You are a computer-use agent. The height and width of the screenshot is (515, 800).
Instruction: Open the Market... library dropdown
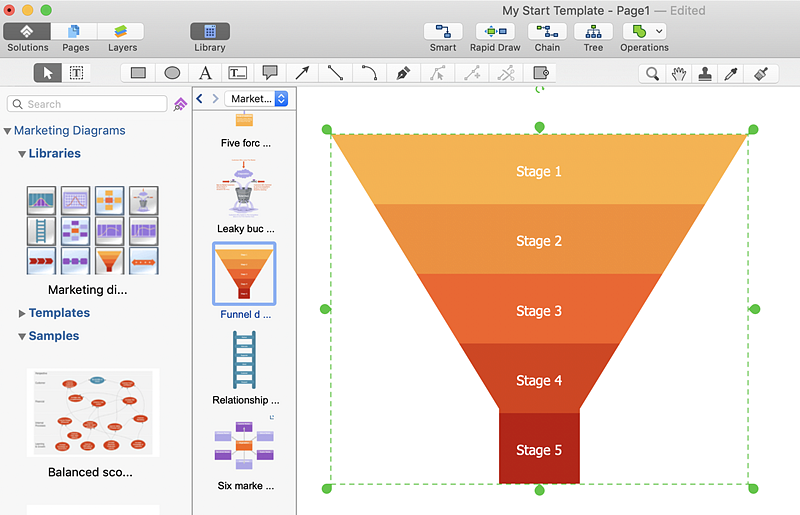point(257,99)
